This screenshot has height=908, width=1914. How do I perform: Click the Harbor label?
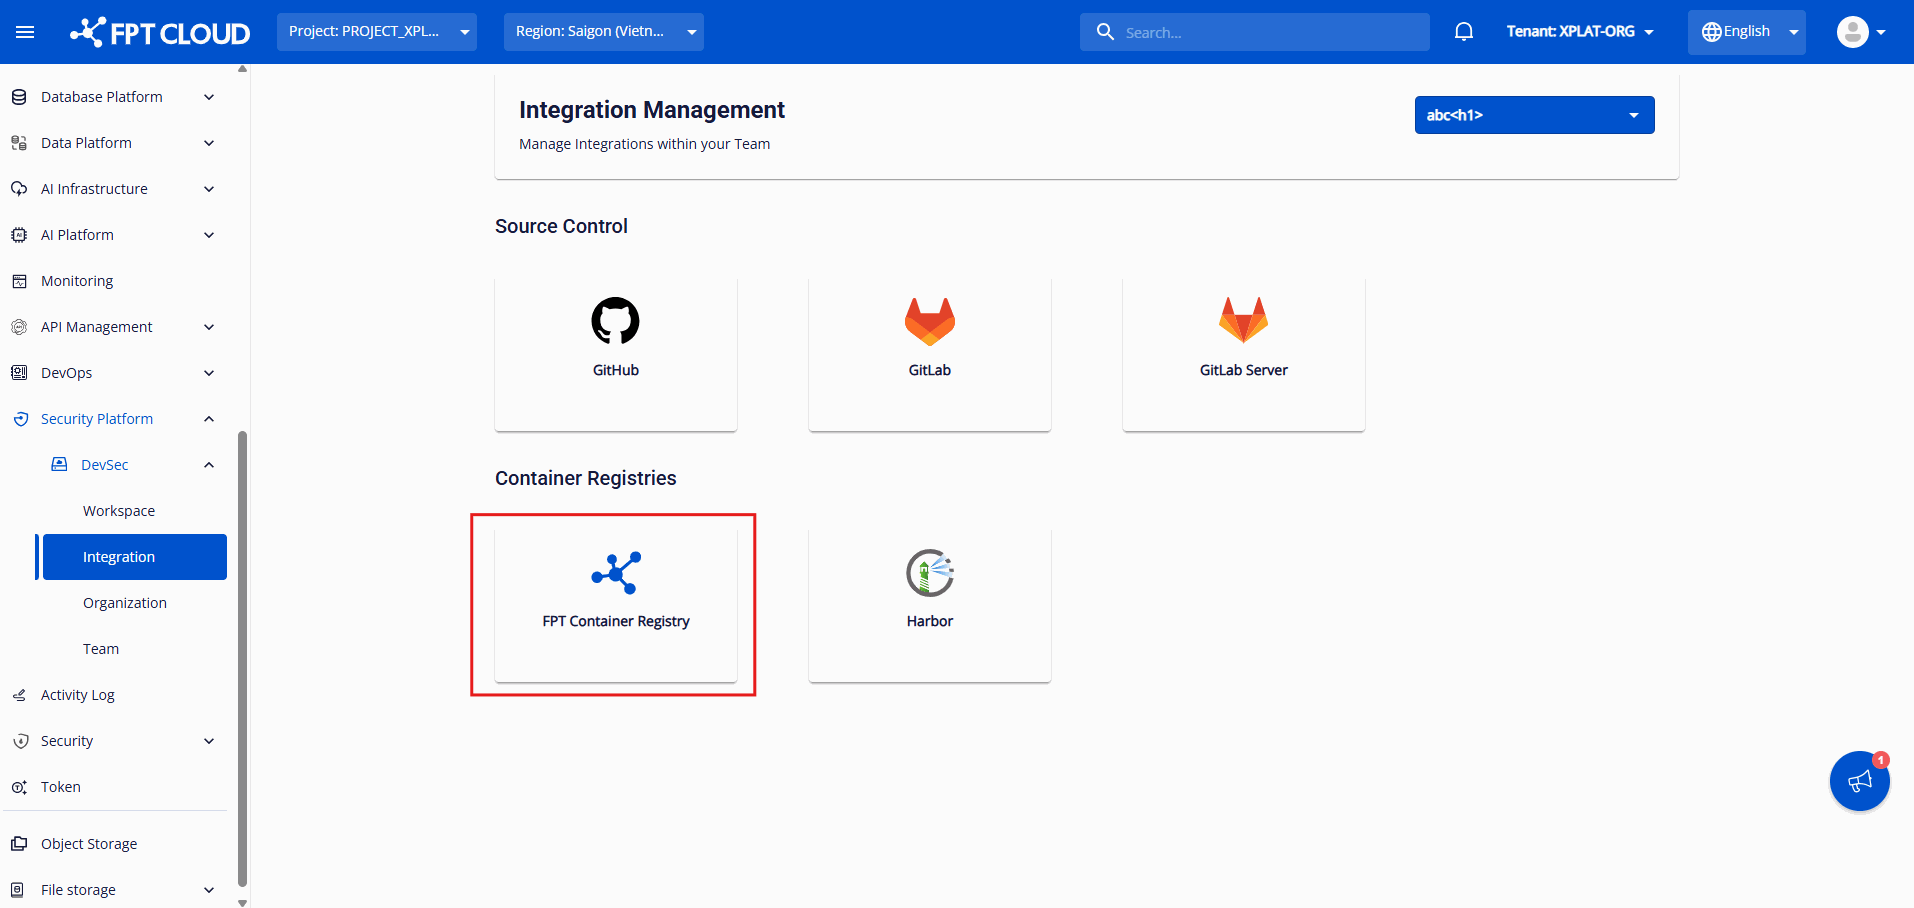point(930,621)
